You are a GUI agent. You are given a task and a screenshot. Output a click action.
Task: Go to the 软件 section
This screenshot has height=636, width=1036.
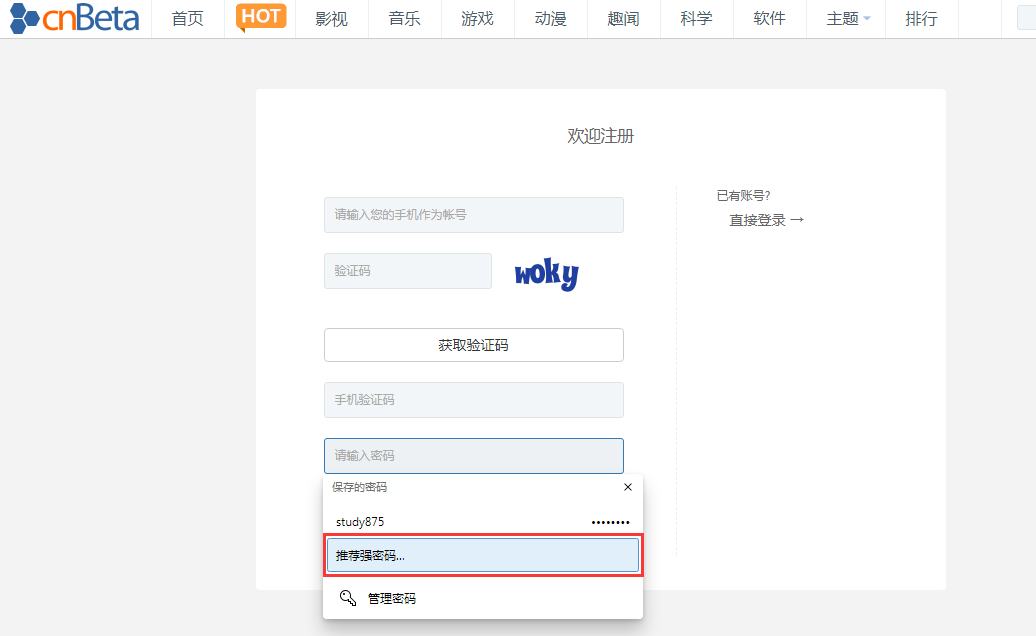point(769,19)
